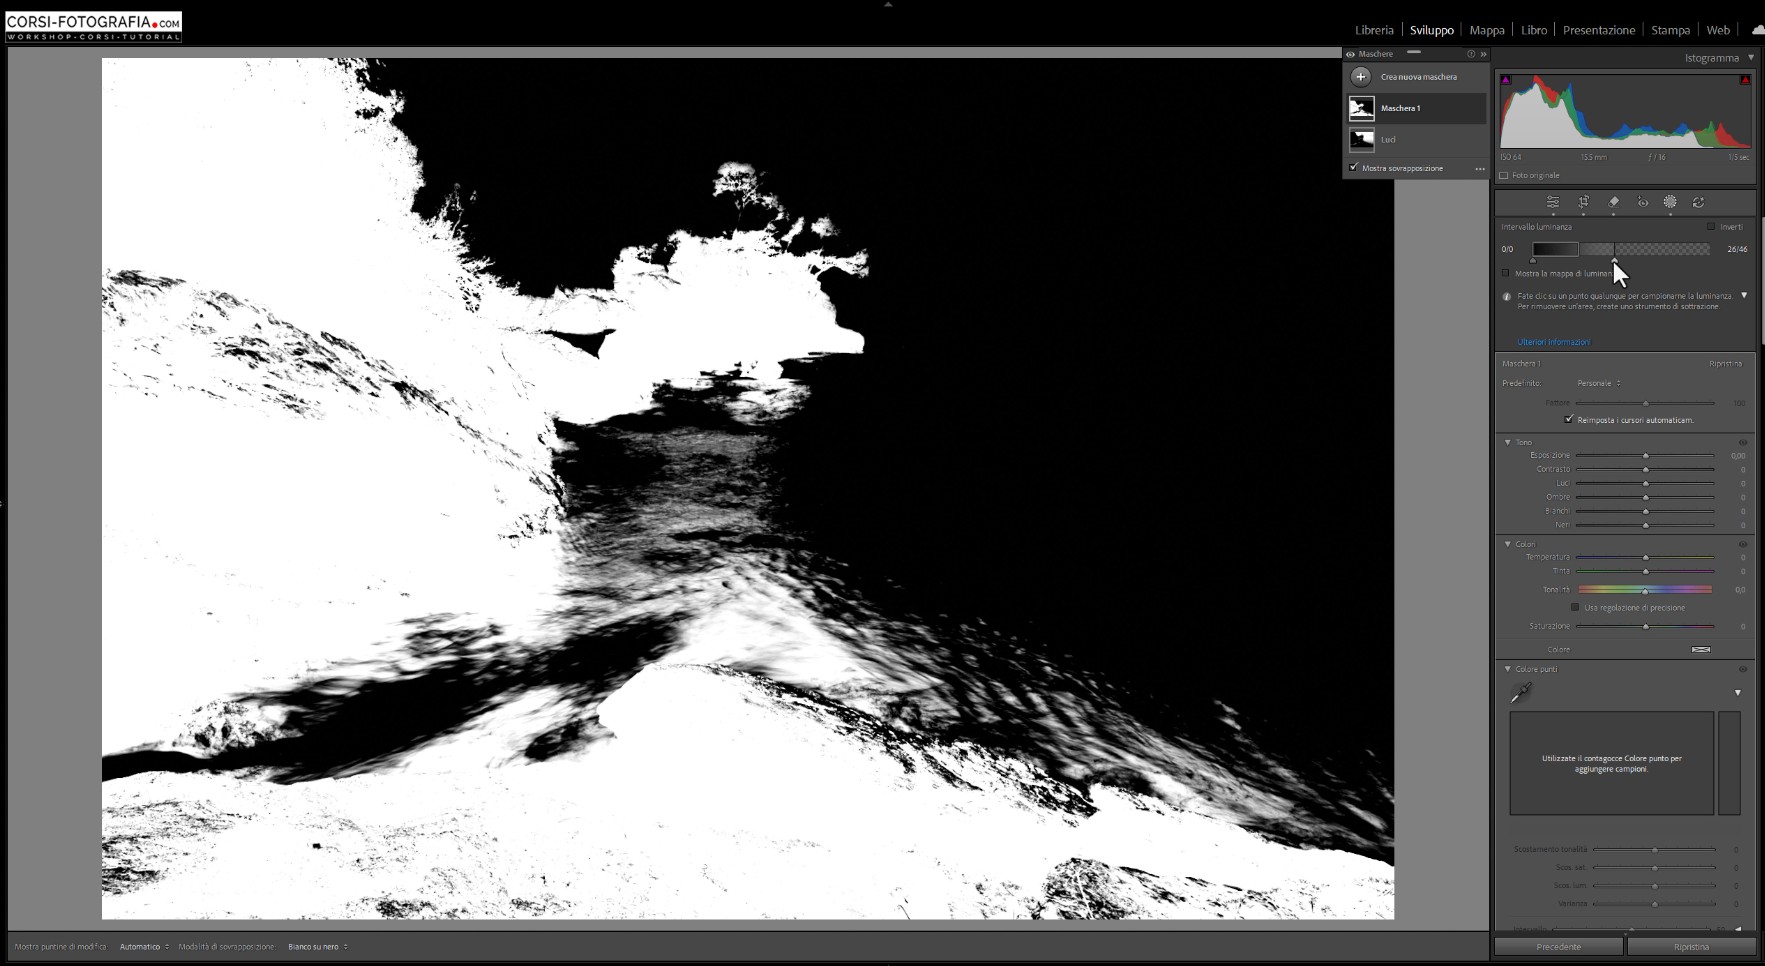
Task: Click the plus icon to create new mask
Action: [x=1360, y=77]
